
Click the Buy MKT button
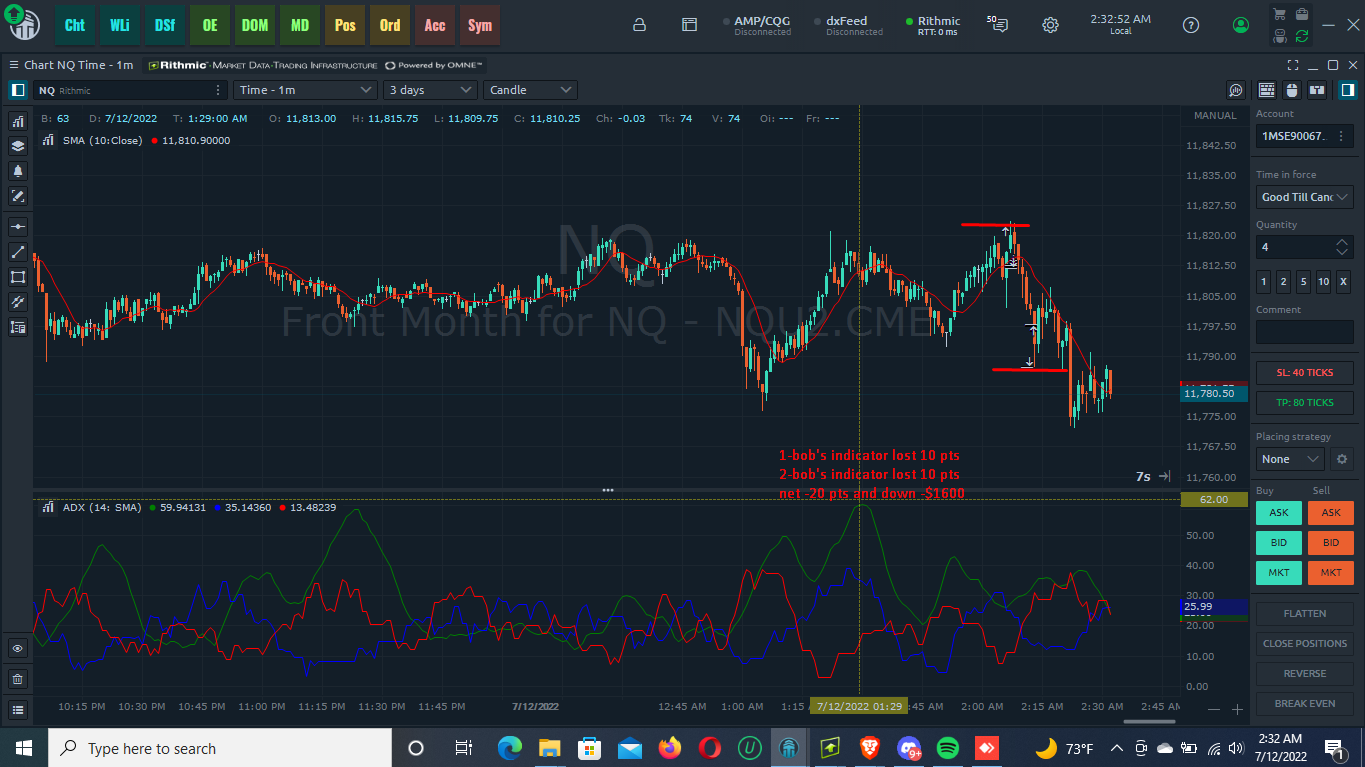coord(1279,572)
